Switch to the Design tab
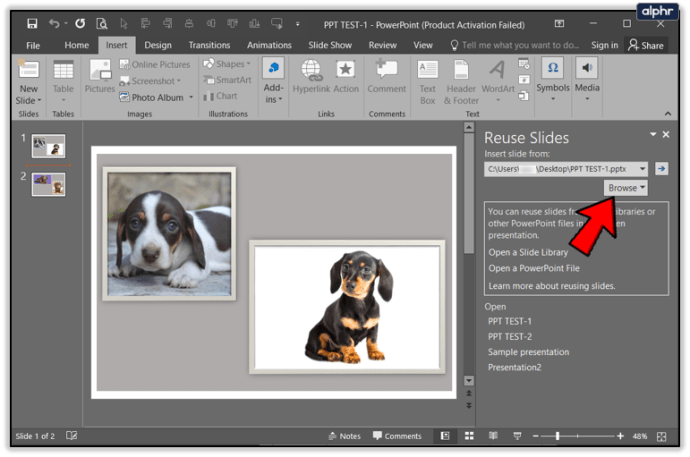The height and width of the screenshot is (457, 690). [x=157, y=45]
